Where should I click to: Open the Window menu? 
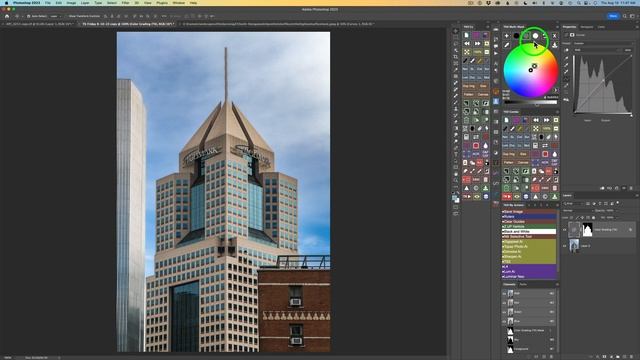178,3
